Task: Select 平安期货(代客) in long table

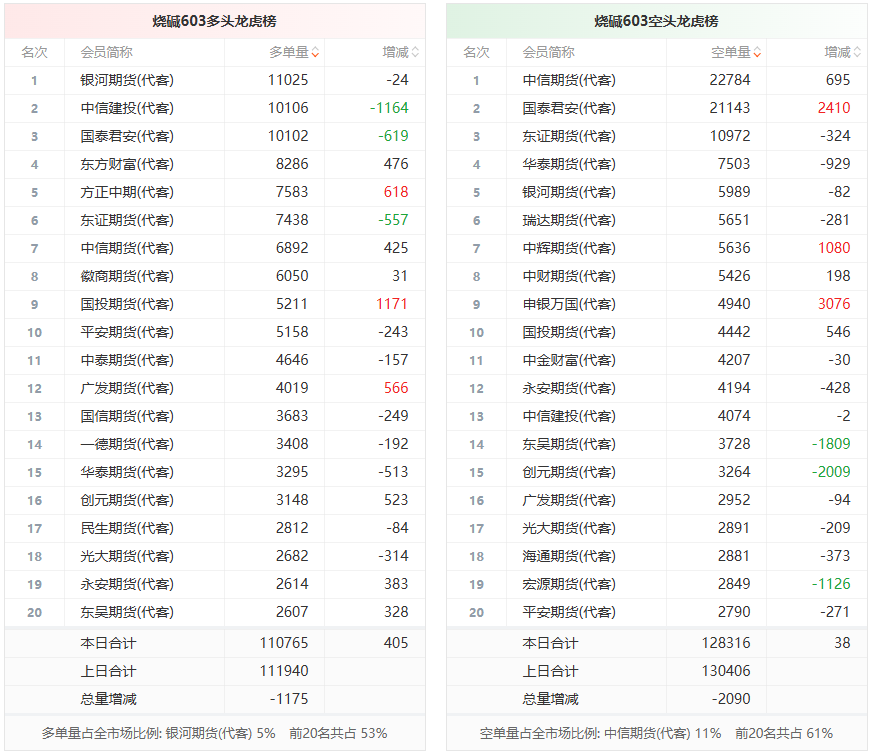Action: tap(127, 332)
